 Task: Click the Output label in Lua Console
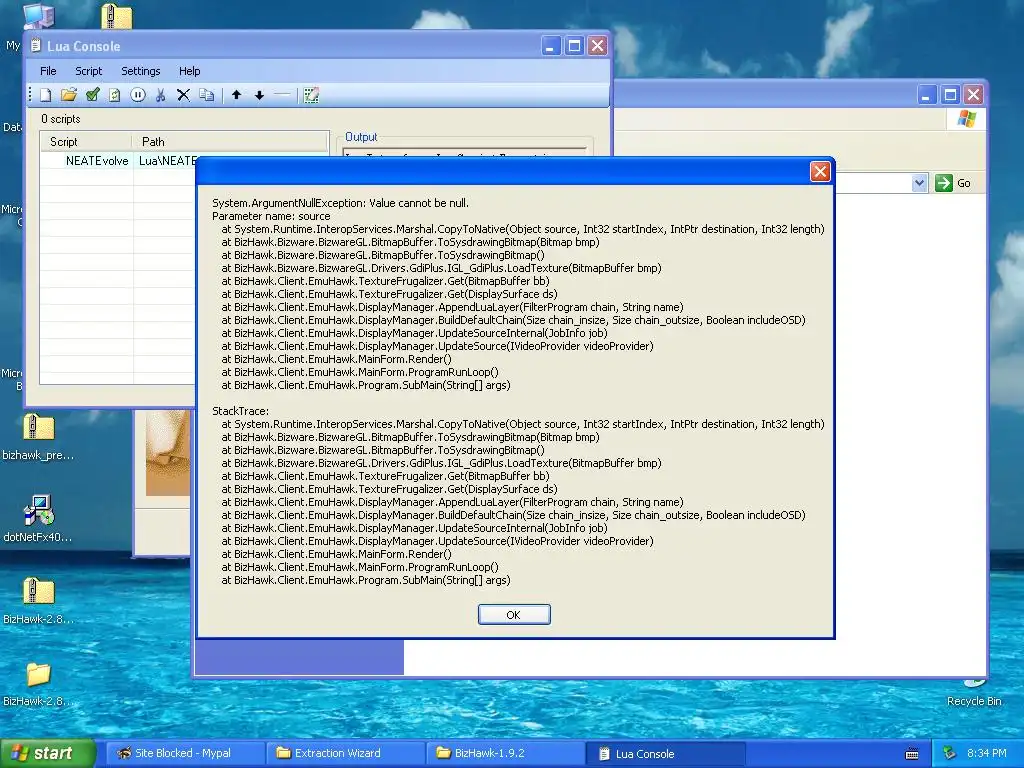point(361,137)
